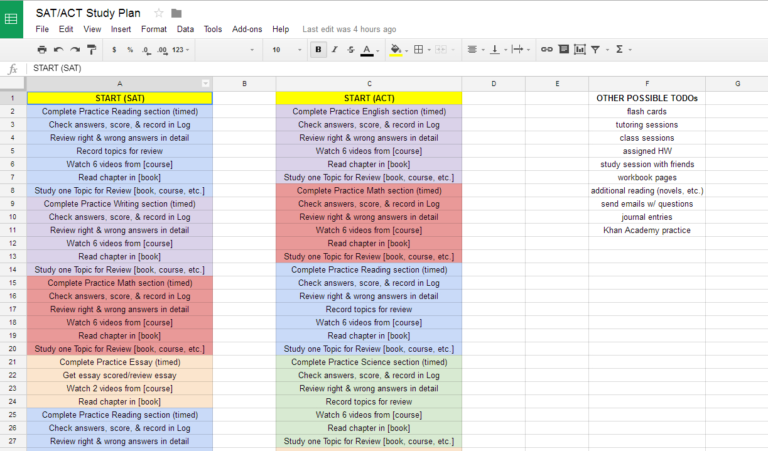Toggle bold formatting
The height and width of the screenshot is (451, 768).
318,49
